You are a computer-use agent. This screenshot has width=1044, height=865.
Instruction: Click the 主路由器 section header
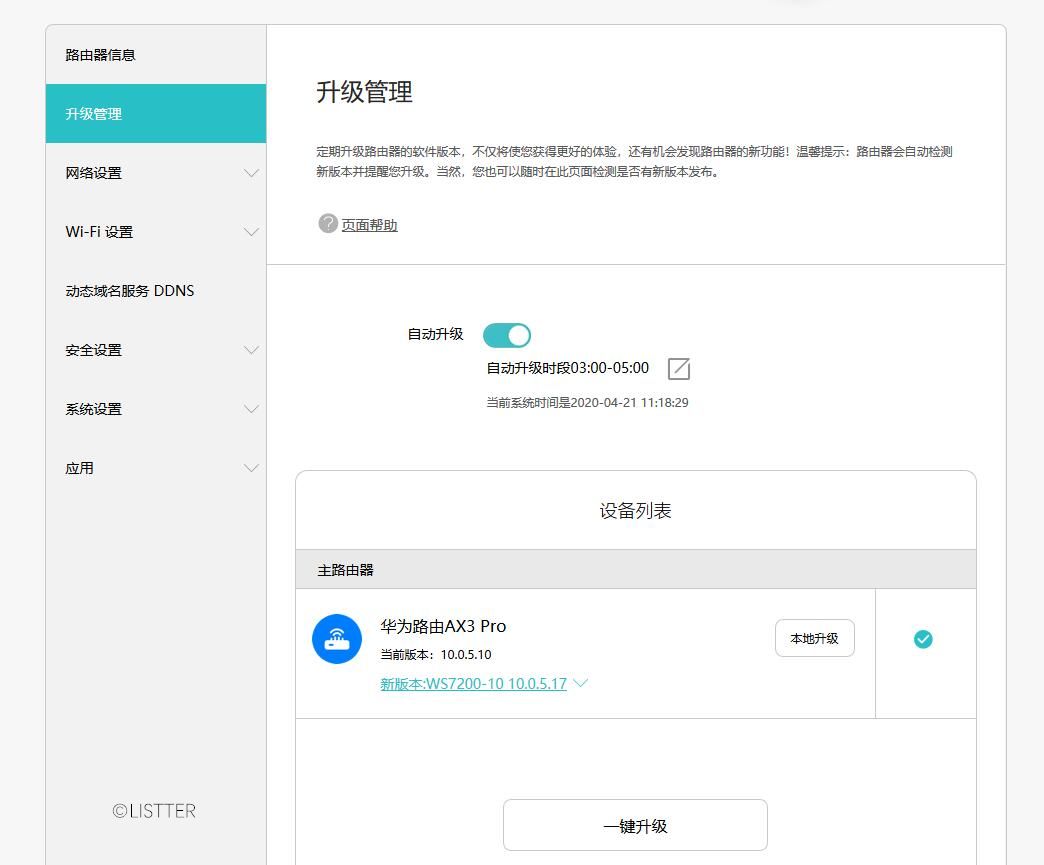(345, 569)
